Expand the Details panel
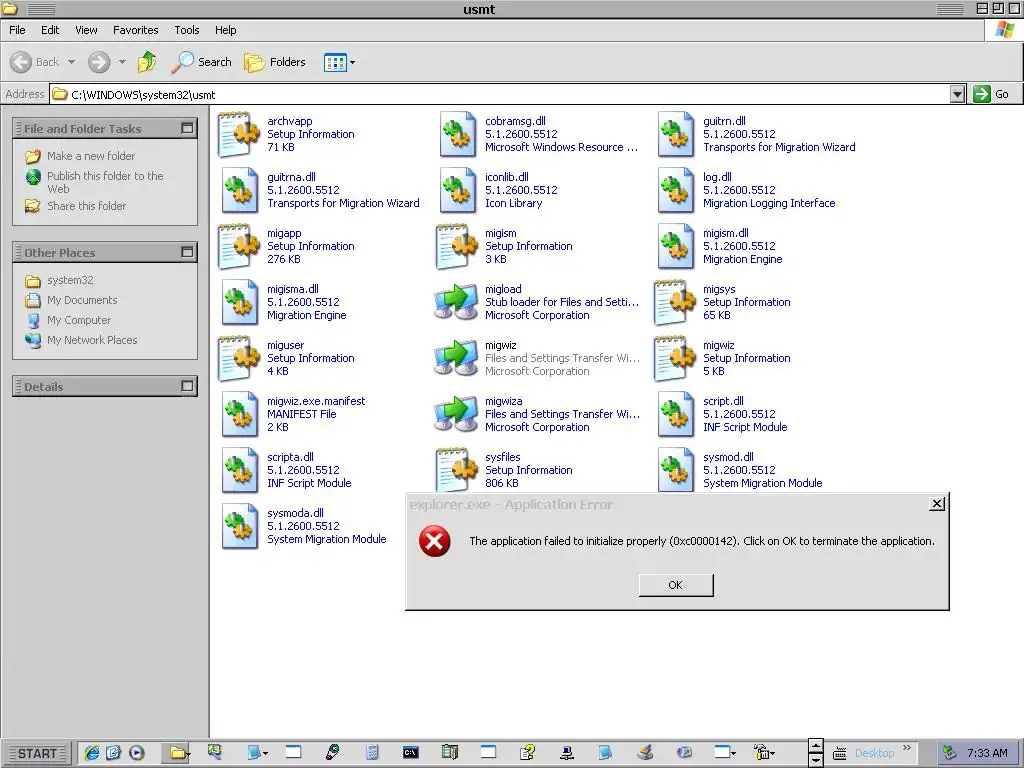 tap(187, 386)
